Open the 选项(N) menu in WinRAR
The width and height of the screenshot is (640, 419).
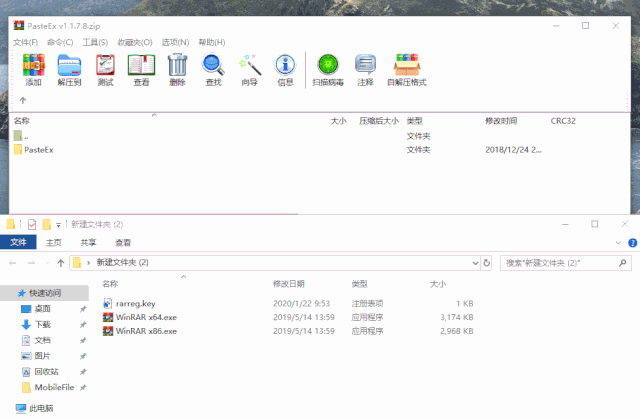pos(175,42)
